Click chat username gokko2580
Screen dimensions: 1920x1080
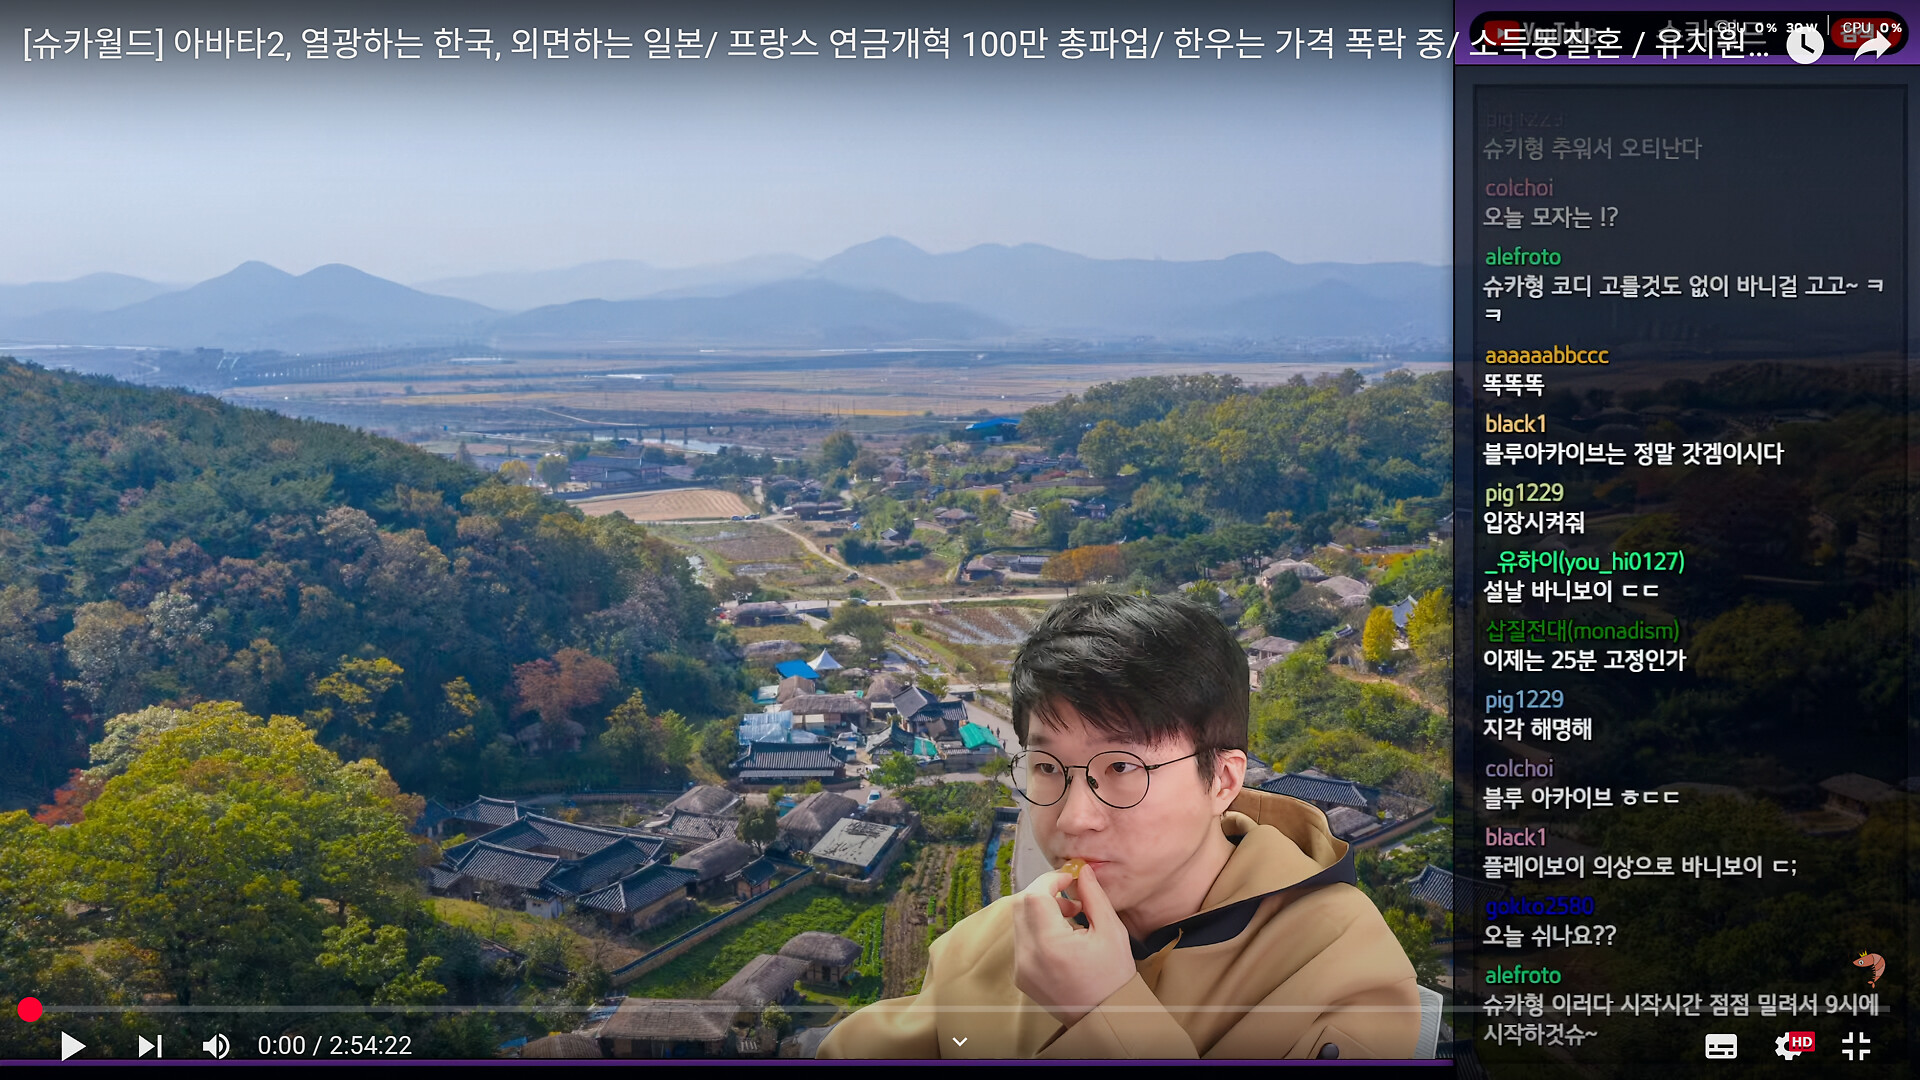pos(1538,906)
